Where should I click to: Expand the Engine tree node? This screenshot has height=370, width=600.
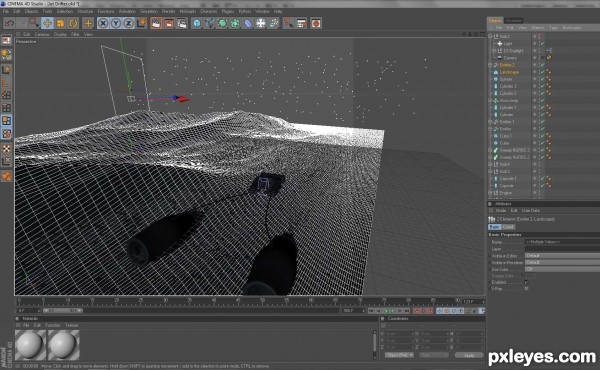click(490, 193)
